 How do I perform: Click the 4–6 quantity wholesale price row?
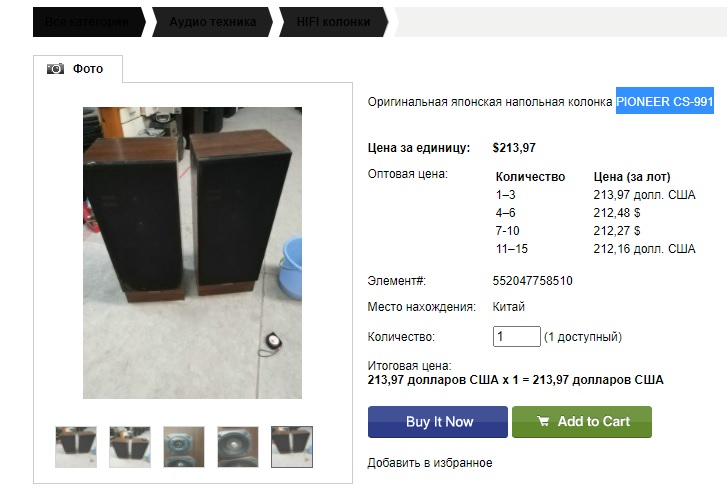tap(596, 213)
